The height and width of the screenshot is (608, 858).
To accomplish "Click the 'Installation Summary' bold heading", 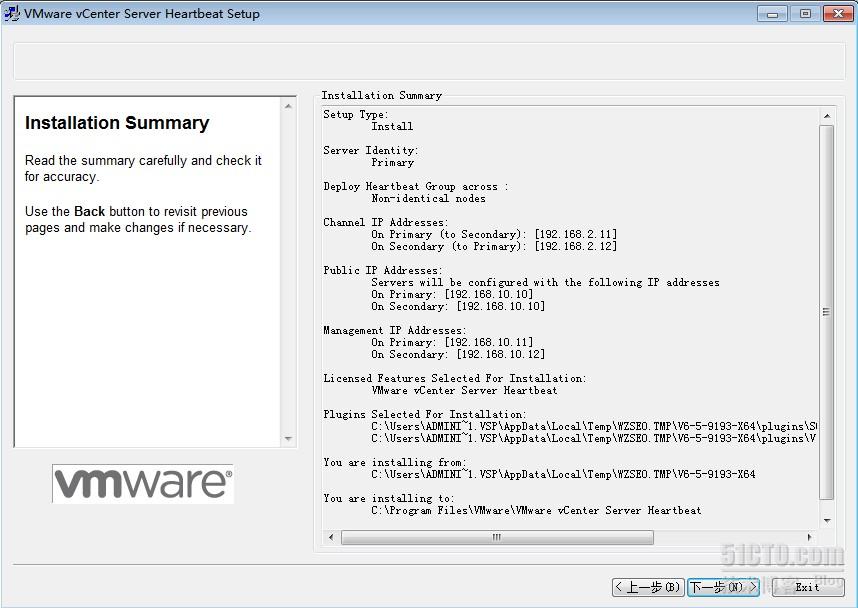I will pos(117,123).
